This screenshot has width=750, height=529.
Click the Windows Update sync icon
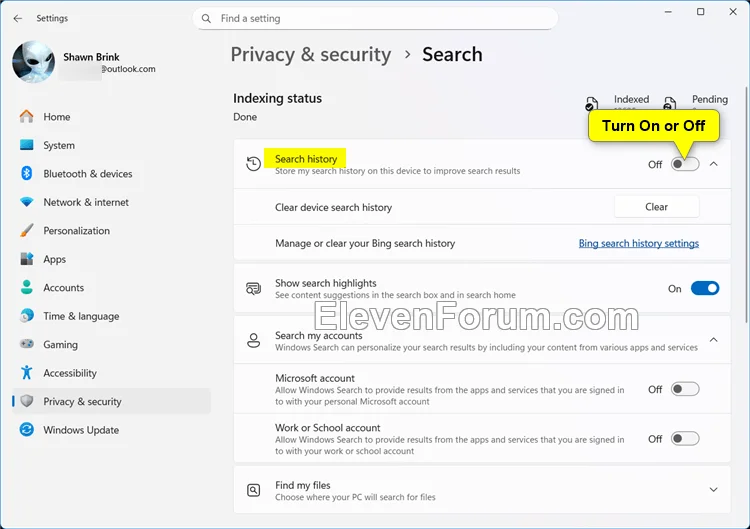pyautogui.click(x=27, y=430)
